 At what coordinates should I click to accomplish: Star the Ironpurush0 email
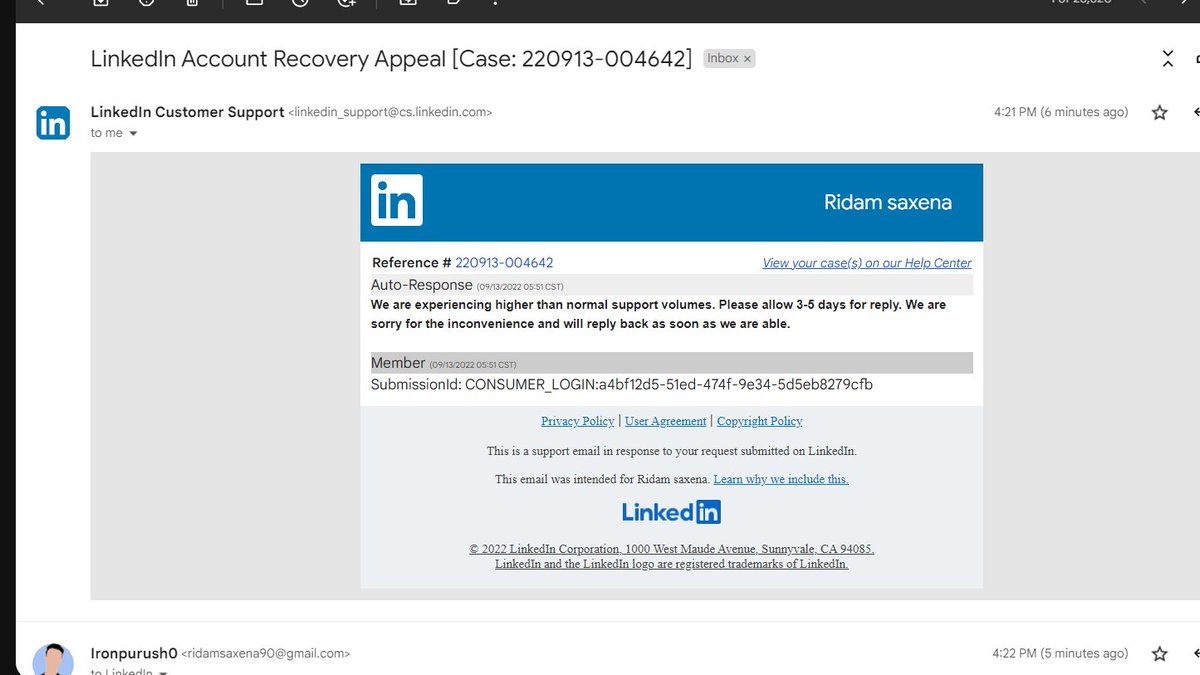[x=1159, y=654]
